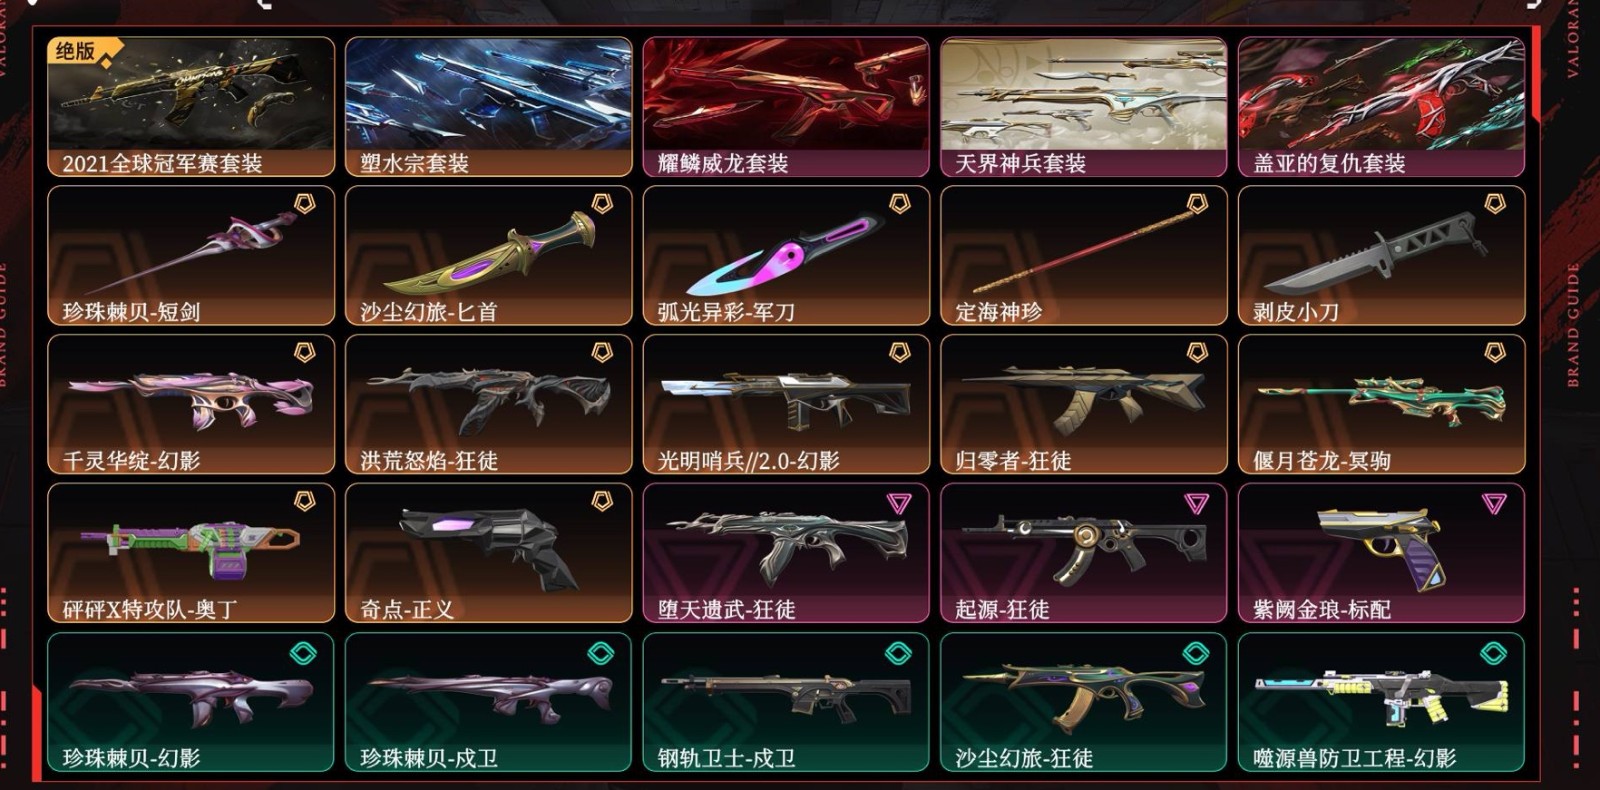Select the 起源-狂徒 skin card

[x=1084, y=553]
